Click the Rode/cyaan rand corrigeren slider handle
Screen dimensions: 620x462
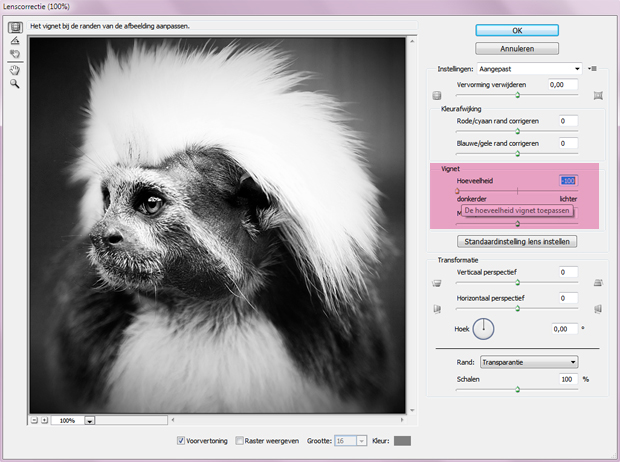pyautogui.click(x=517, y=131)
